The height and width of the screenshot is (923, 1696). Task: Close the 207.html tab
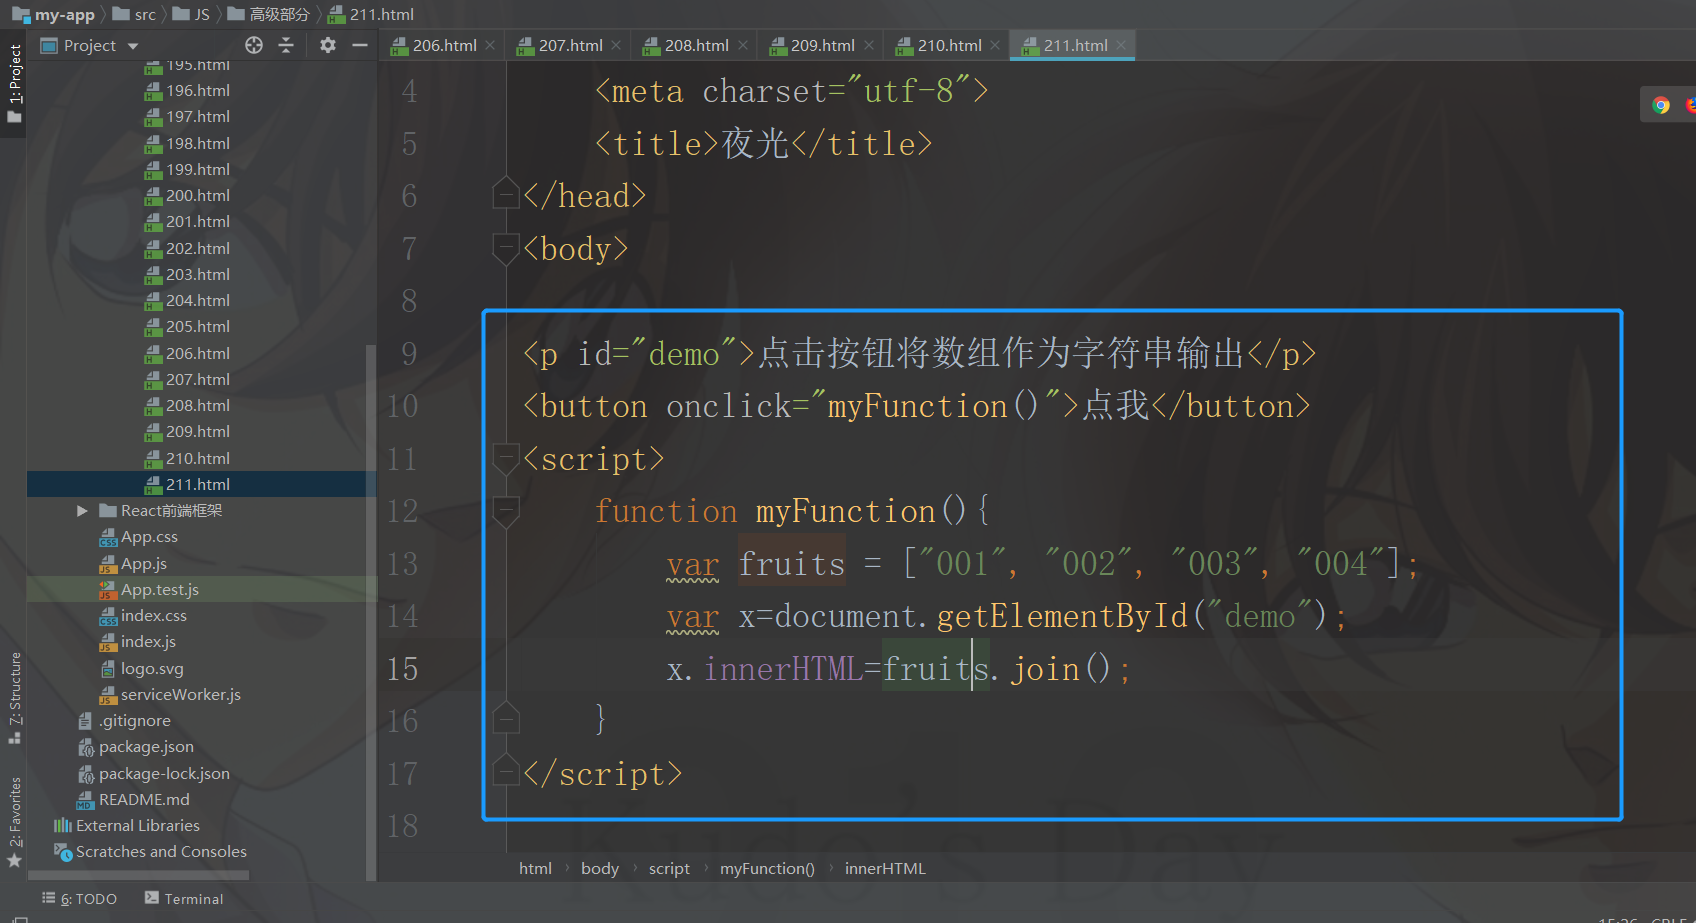point(616,46)
